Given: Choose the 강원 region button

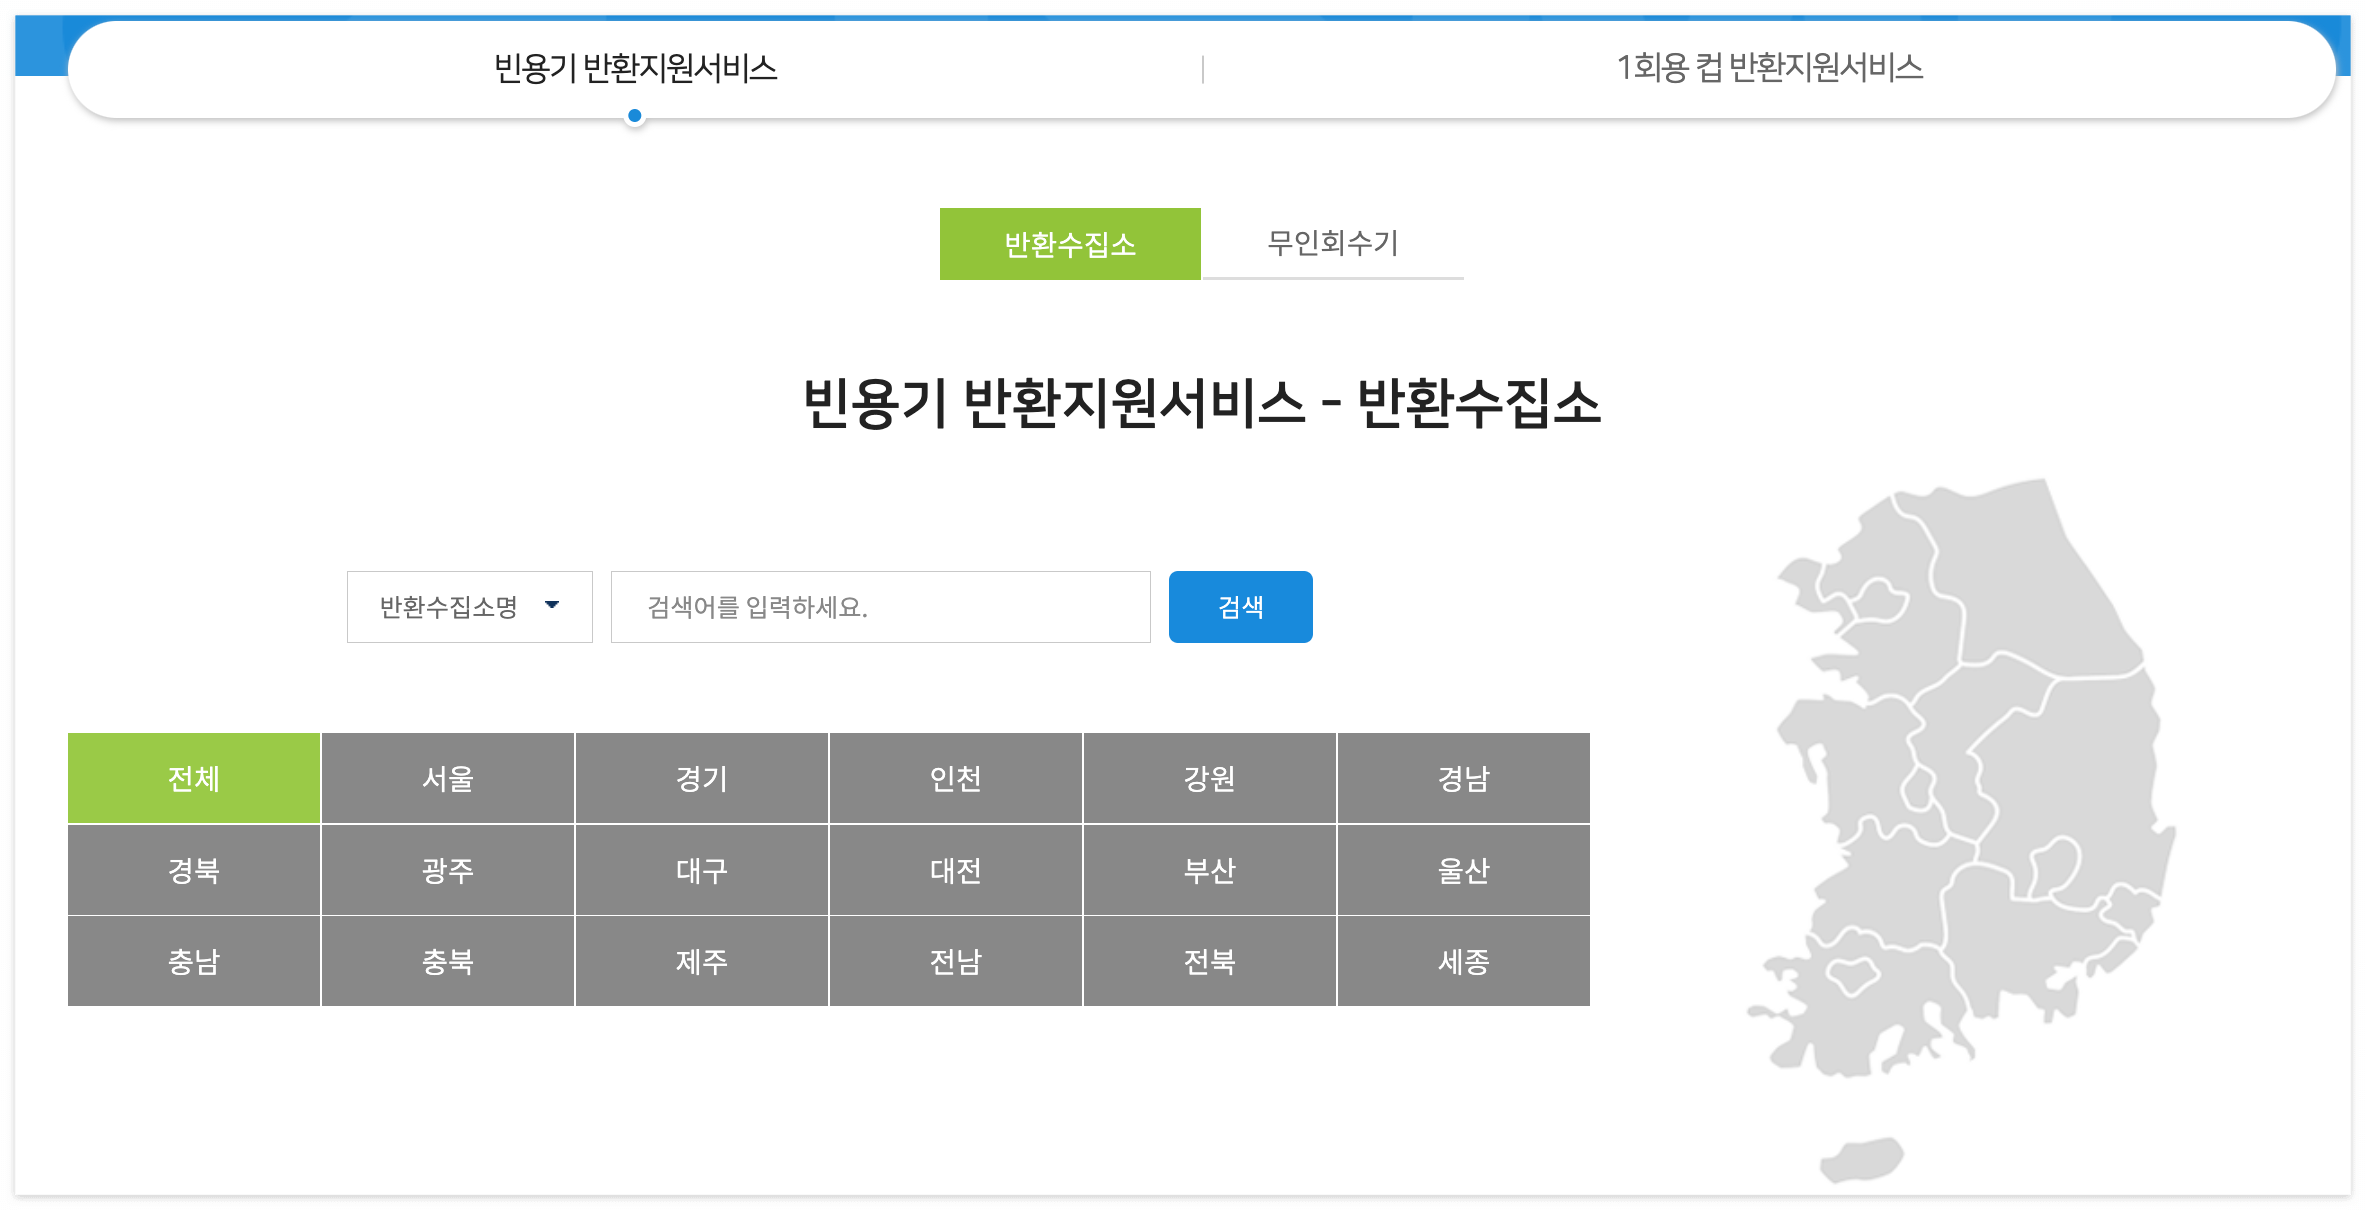Looking at the screenshot, I should point(1209,778).
